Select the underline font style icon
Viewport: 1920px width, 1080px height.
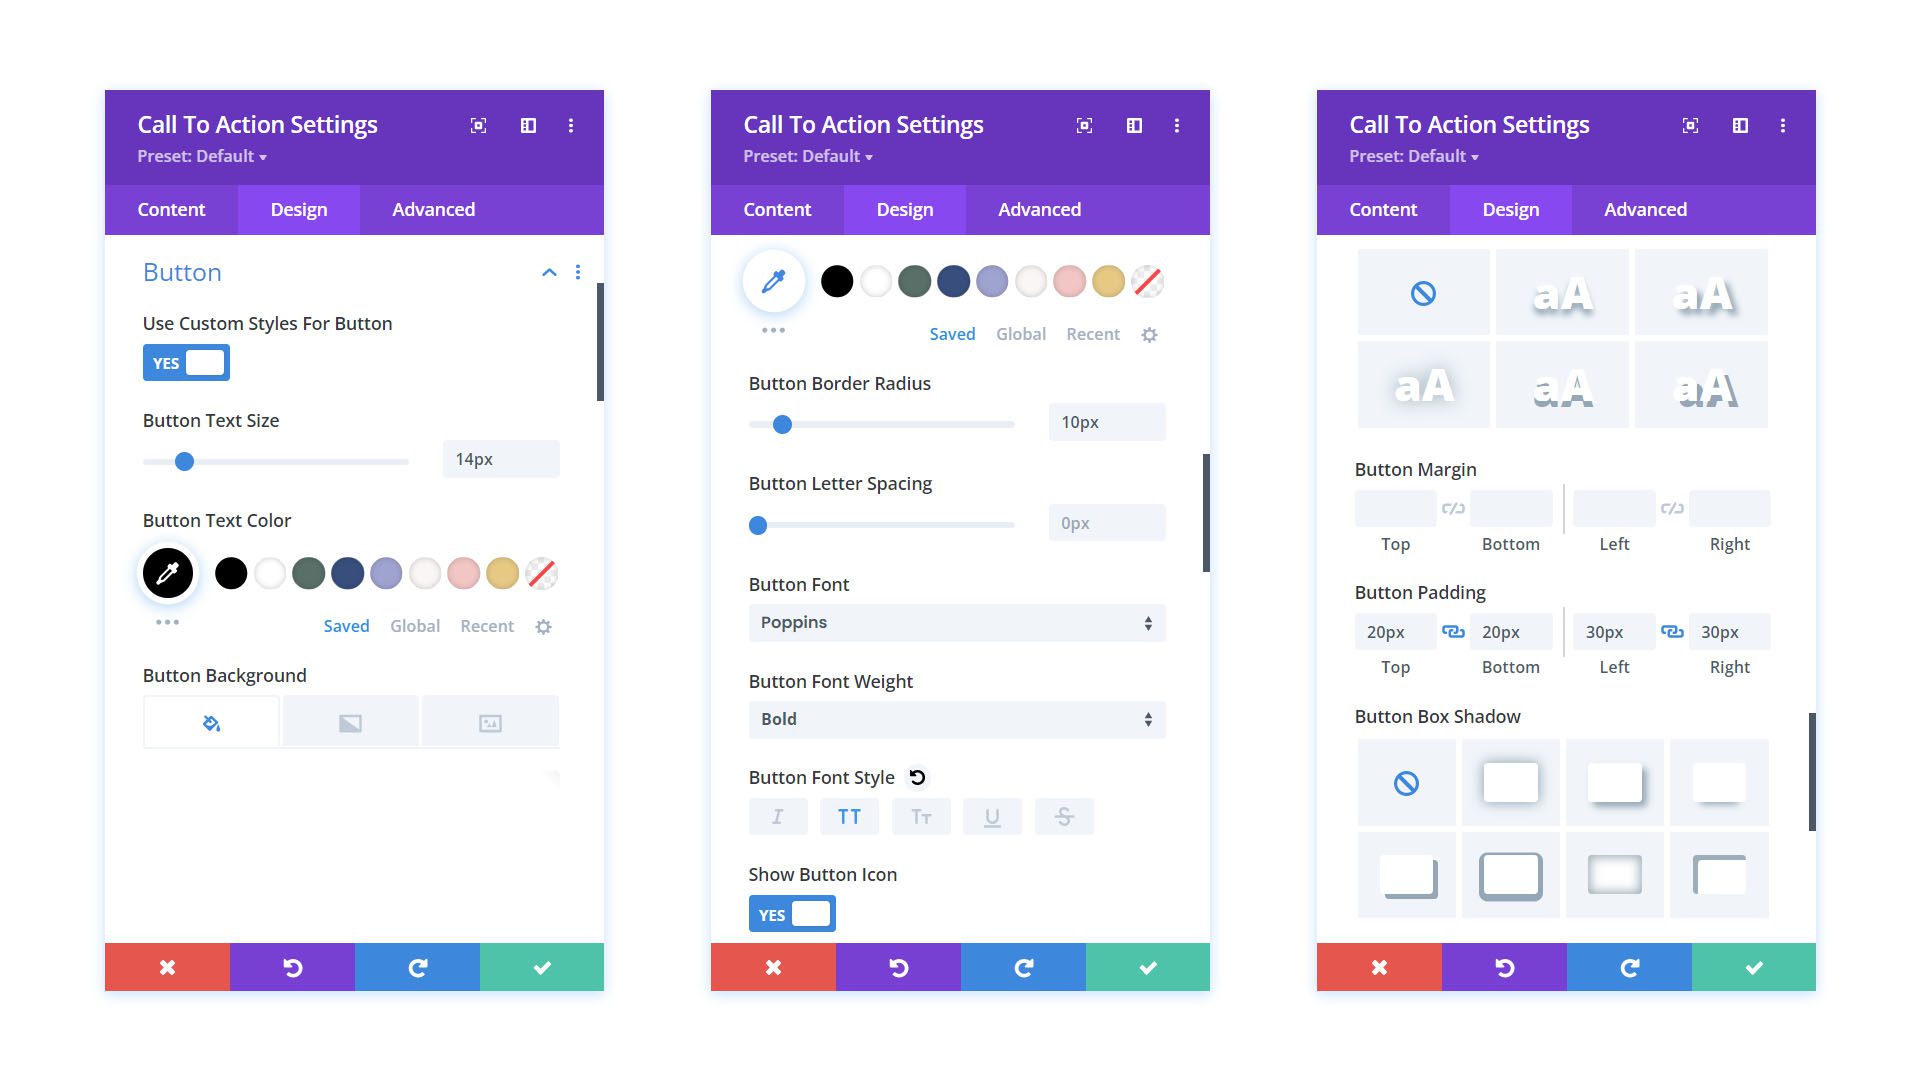coord(990,816)
